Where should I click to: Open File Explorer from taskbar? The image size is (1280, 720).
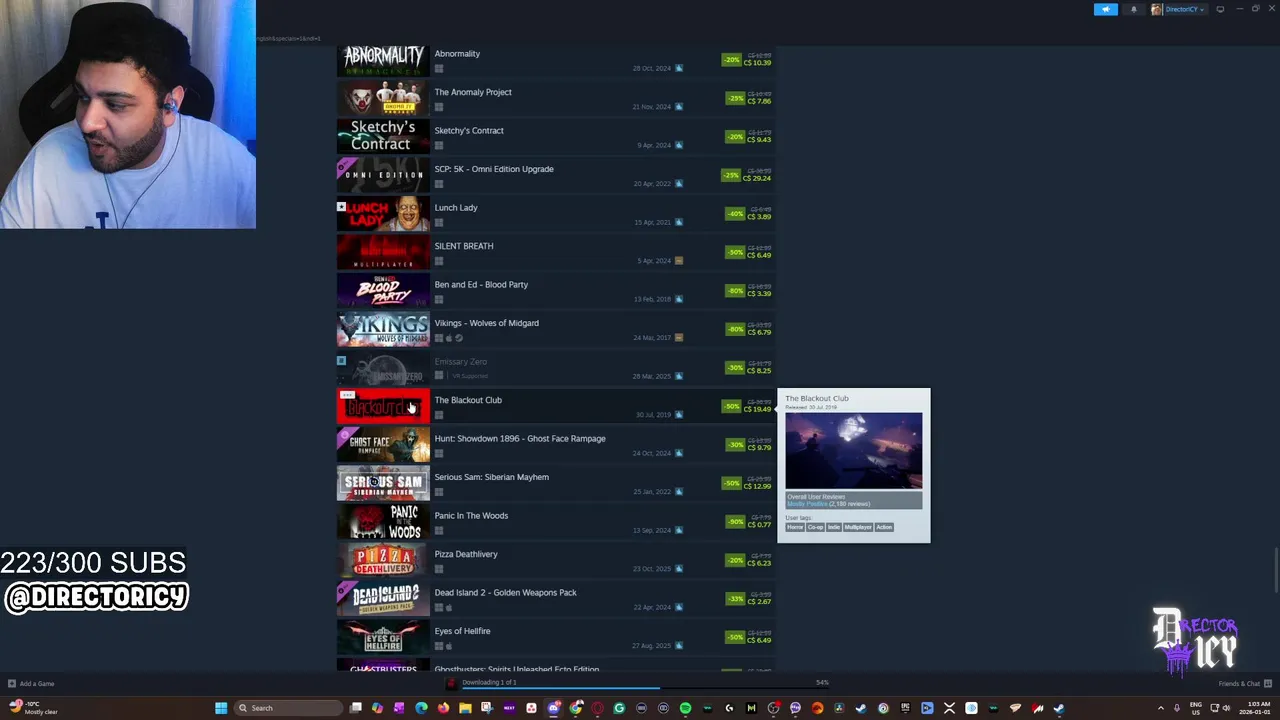tap(465, 708)
